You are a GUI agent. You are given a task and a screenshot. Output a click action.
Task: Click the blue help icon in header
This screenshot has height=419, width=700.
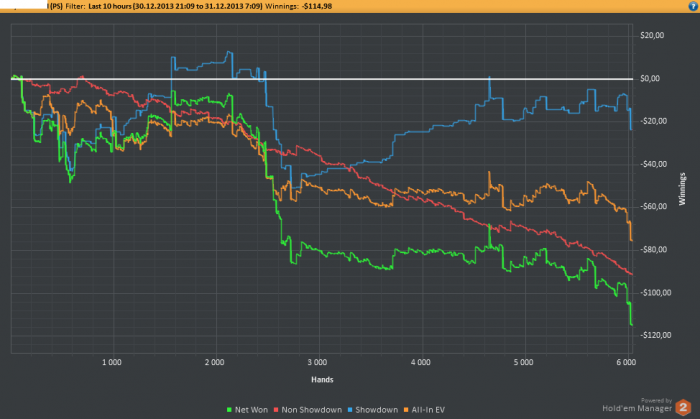point(694,6)
